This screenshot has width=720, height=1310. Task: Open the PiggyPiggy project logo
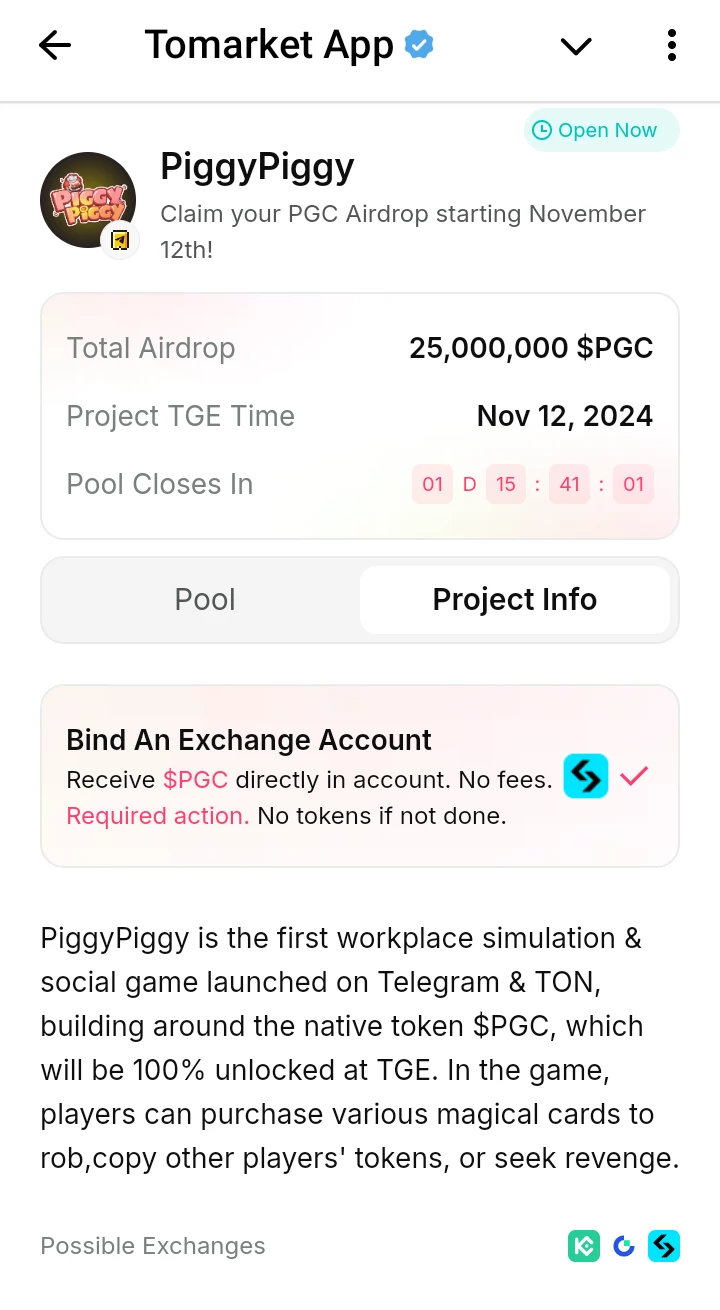88,200
